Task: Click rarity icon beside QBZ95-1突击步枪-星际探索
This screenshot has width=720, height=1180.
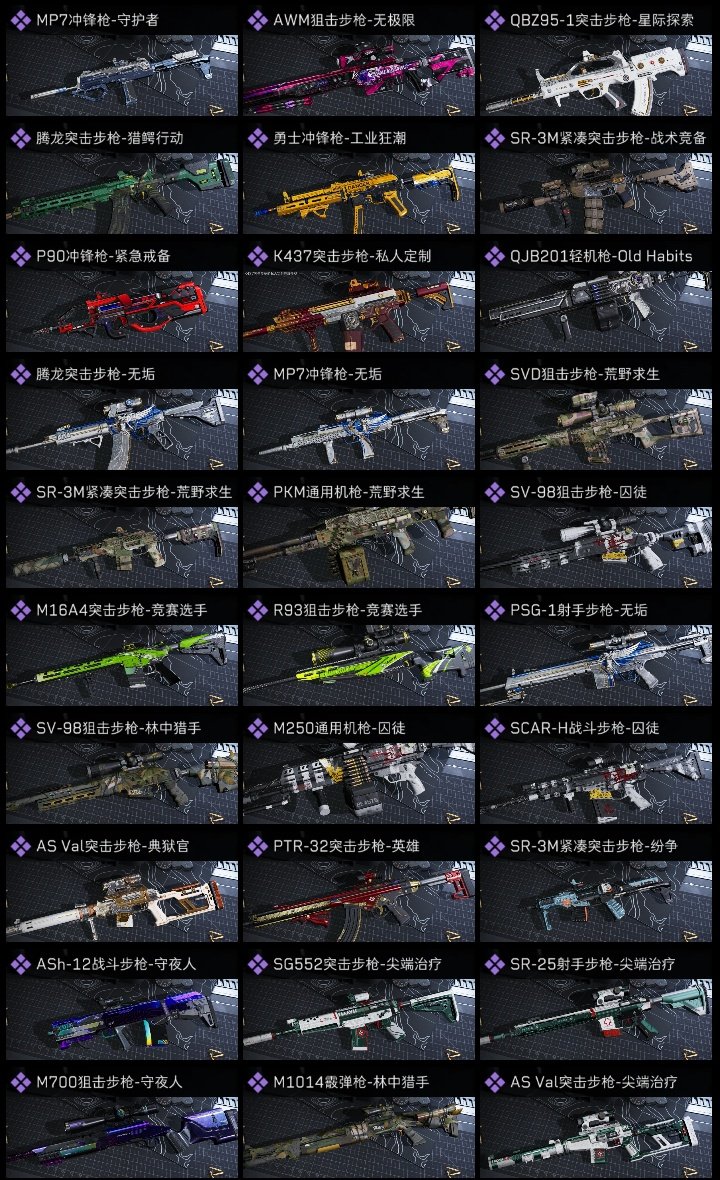Action: pyautogui.click(x=494, y=20)
